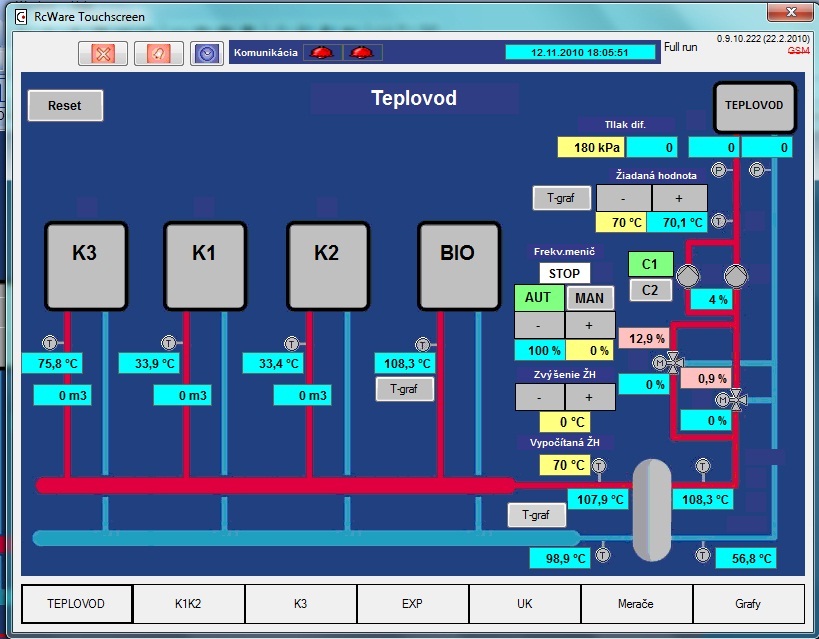Click sensor icon above 108,3 °C tank reading

click(x=703, y=465)
